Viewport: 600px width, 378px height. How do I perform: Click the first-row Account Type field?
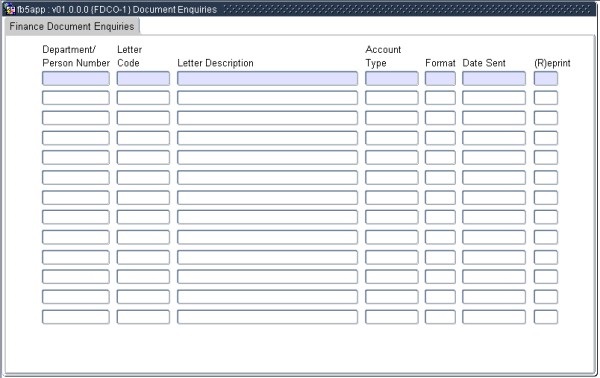tap(391, 78)
